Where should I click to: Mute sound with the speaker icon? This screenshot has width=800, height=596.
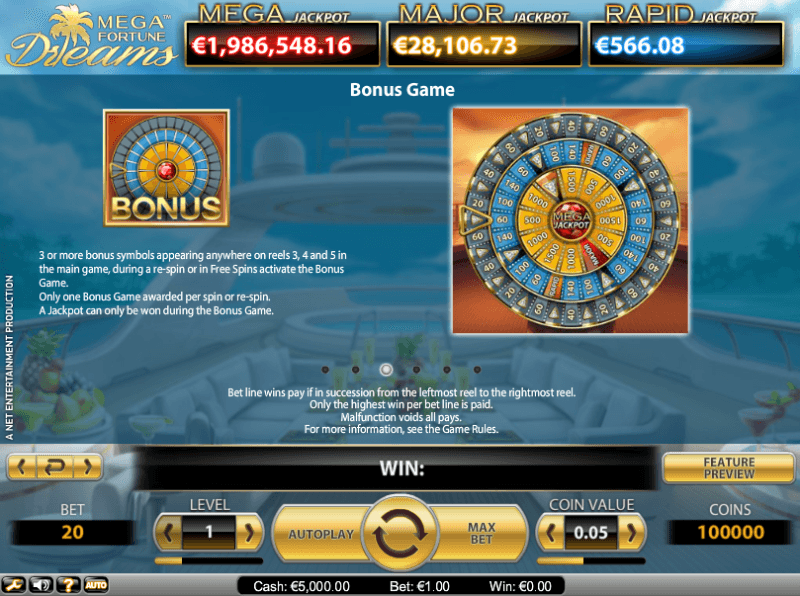(41, 585)
